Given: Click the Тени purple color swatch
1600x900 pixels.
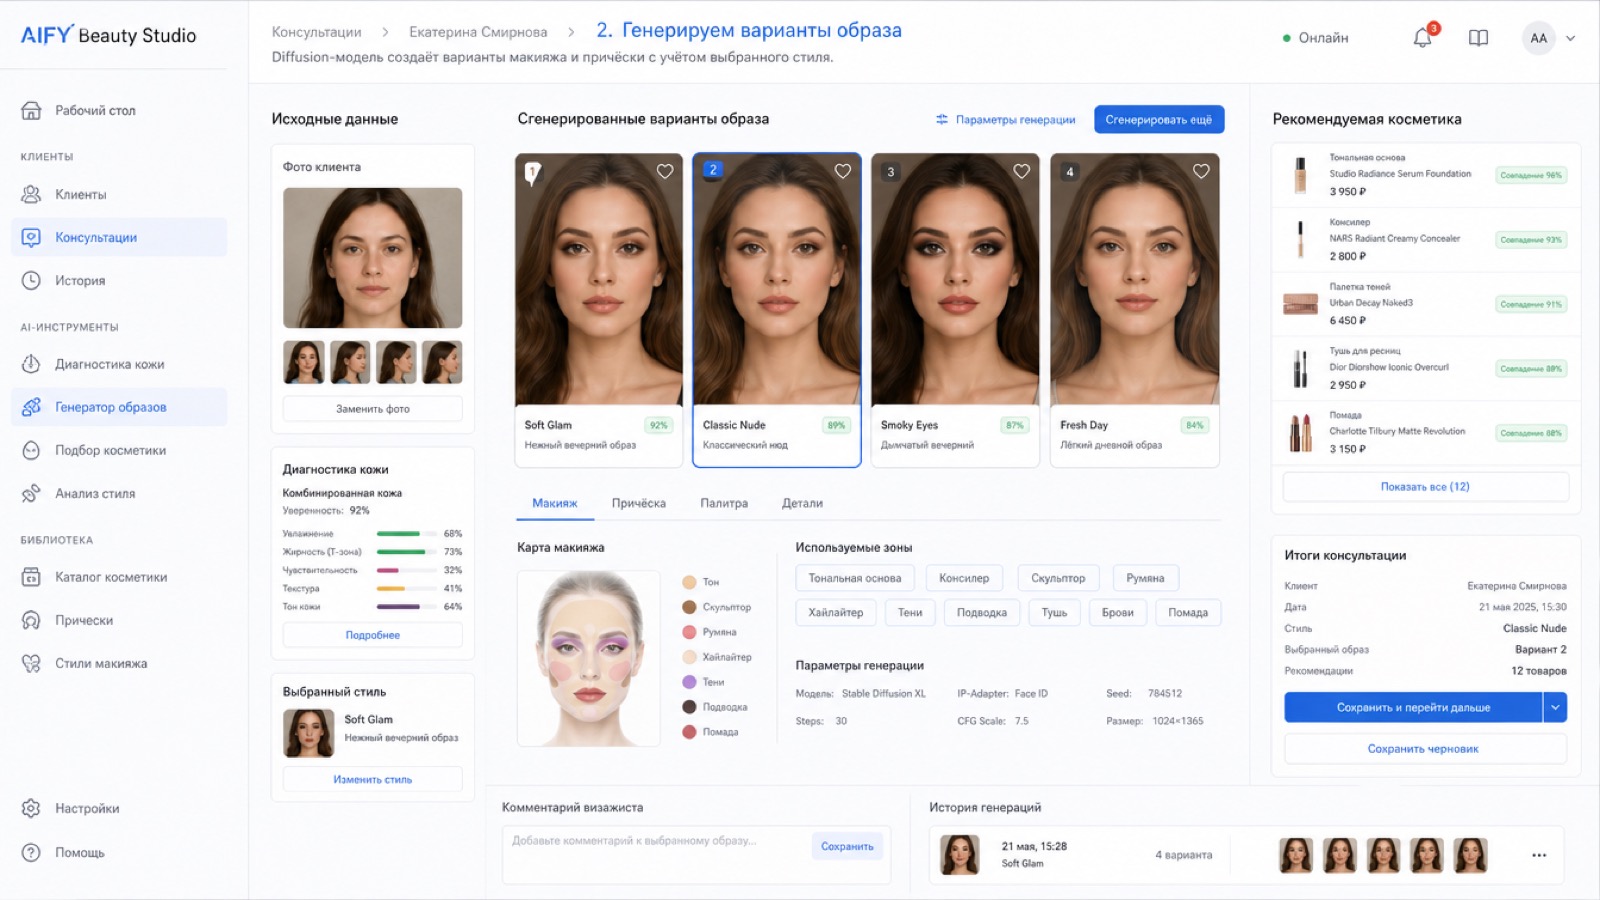Looking at the screenshot, I should pyautogui.click(x=689, y=682).
